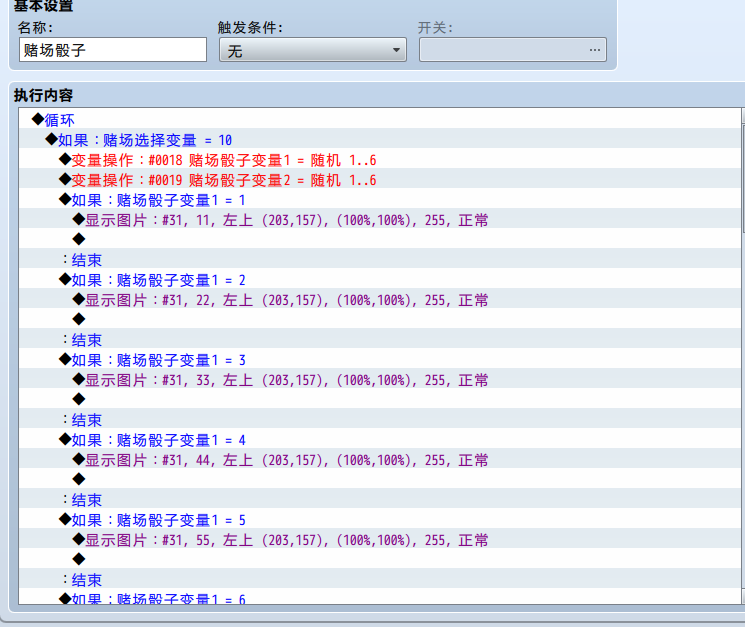Select 显示图片 #31, 33 command line

click(x=380, y=380)
